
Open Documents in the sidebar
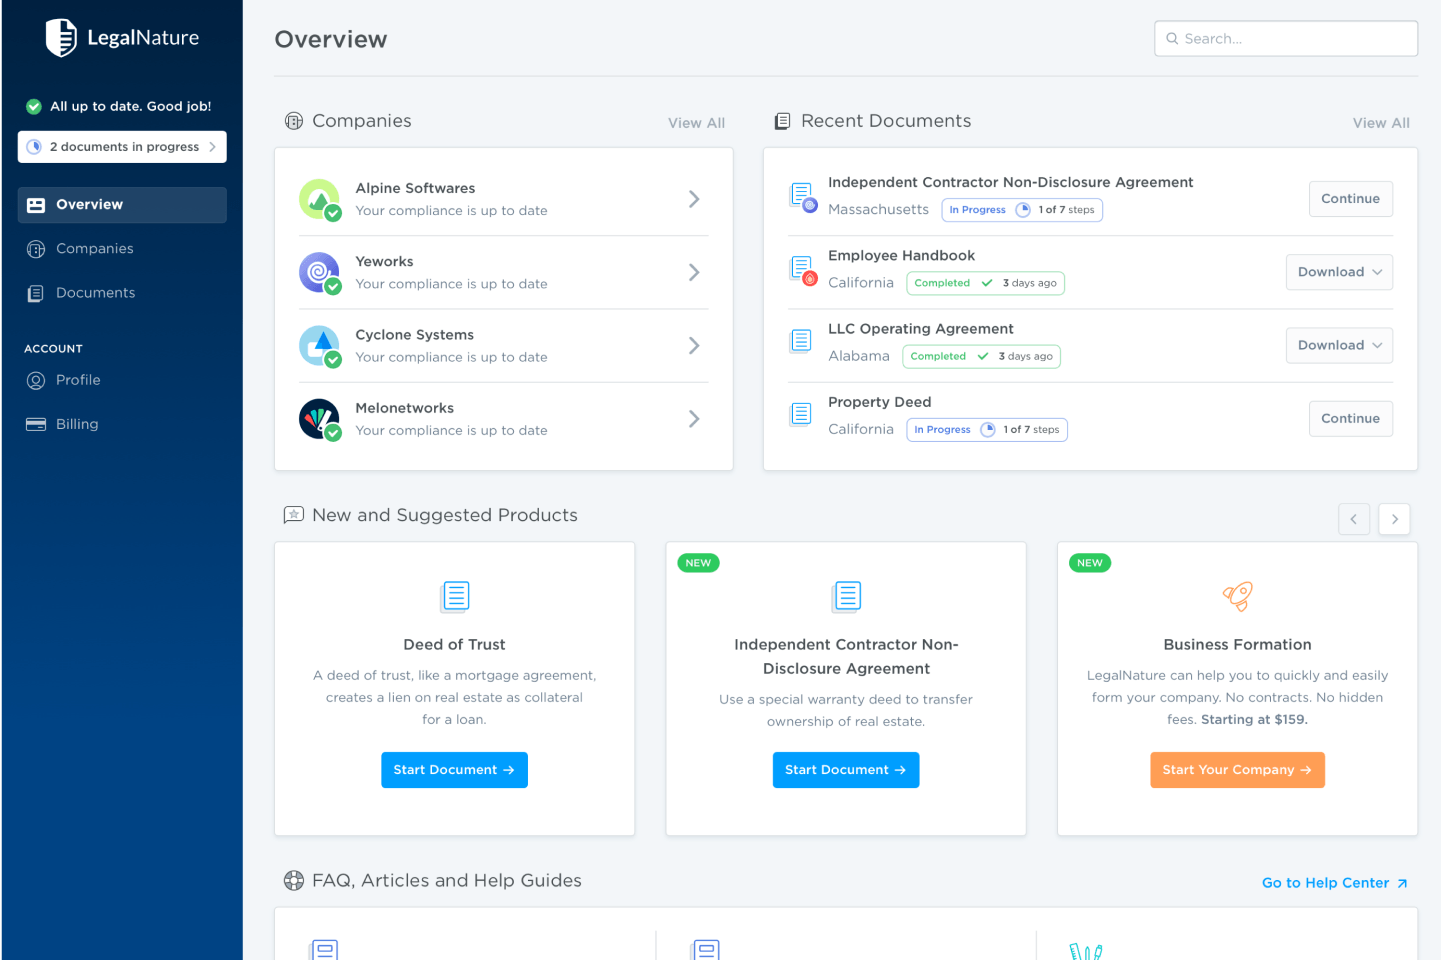[95, 293]
